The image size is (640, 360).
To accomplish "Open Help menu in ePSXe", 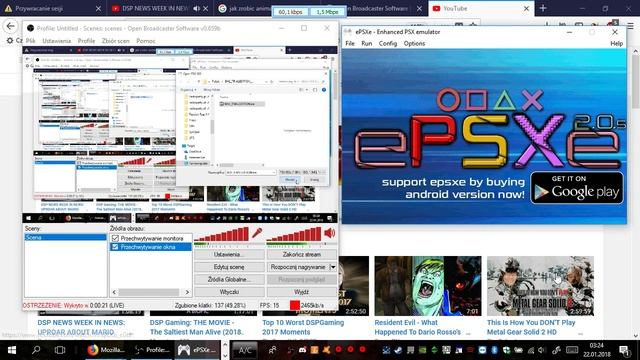I will coord(616,43).
